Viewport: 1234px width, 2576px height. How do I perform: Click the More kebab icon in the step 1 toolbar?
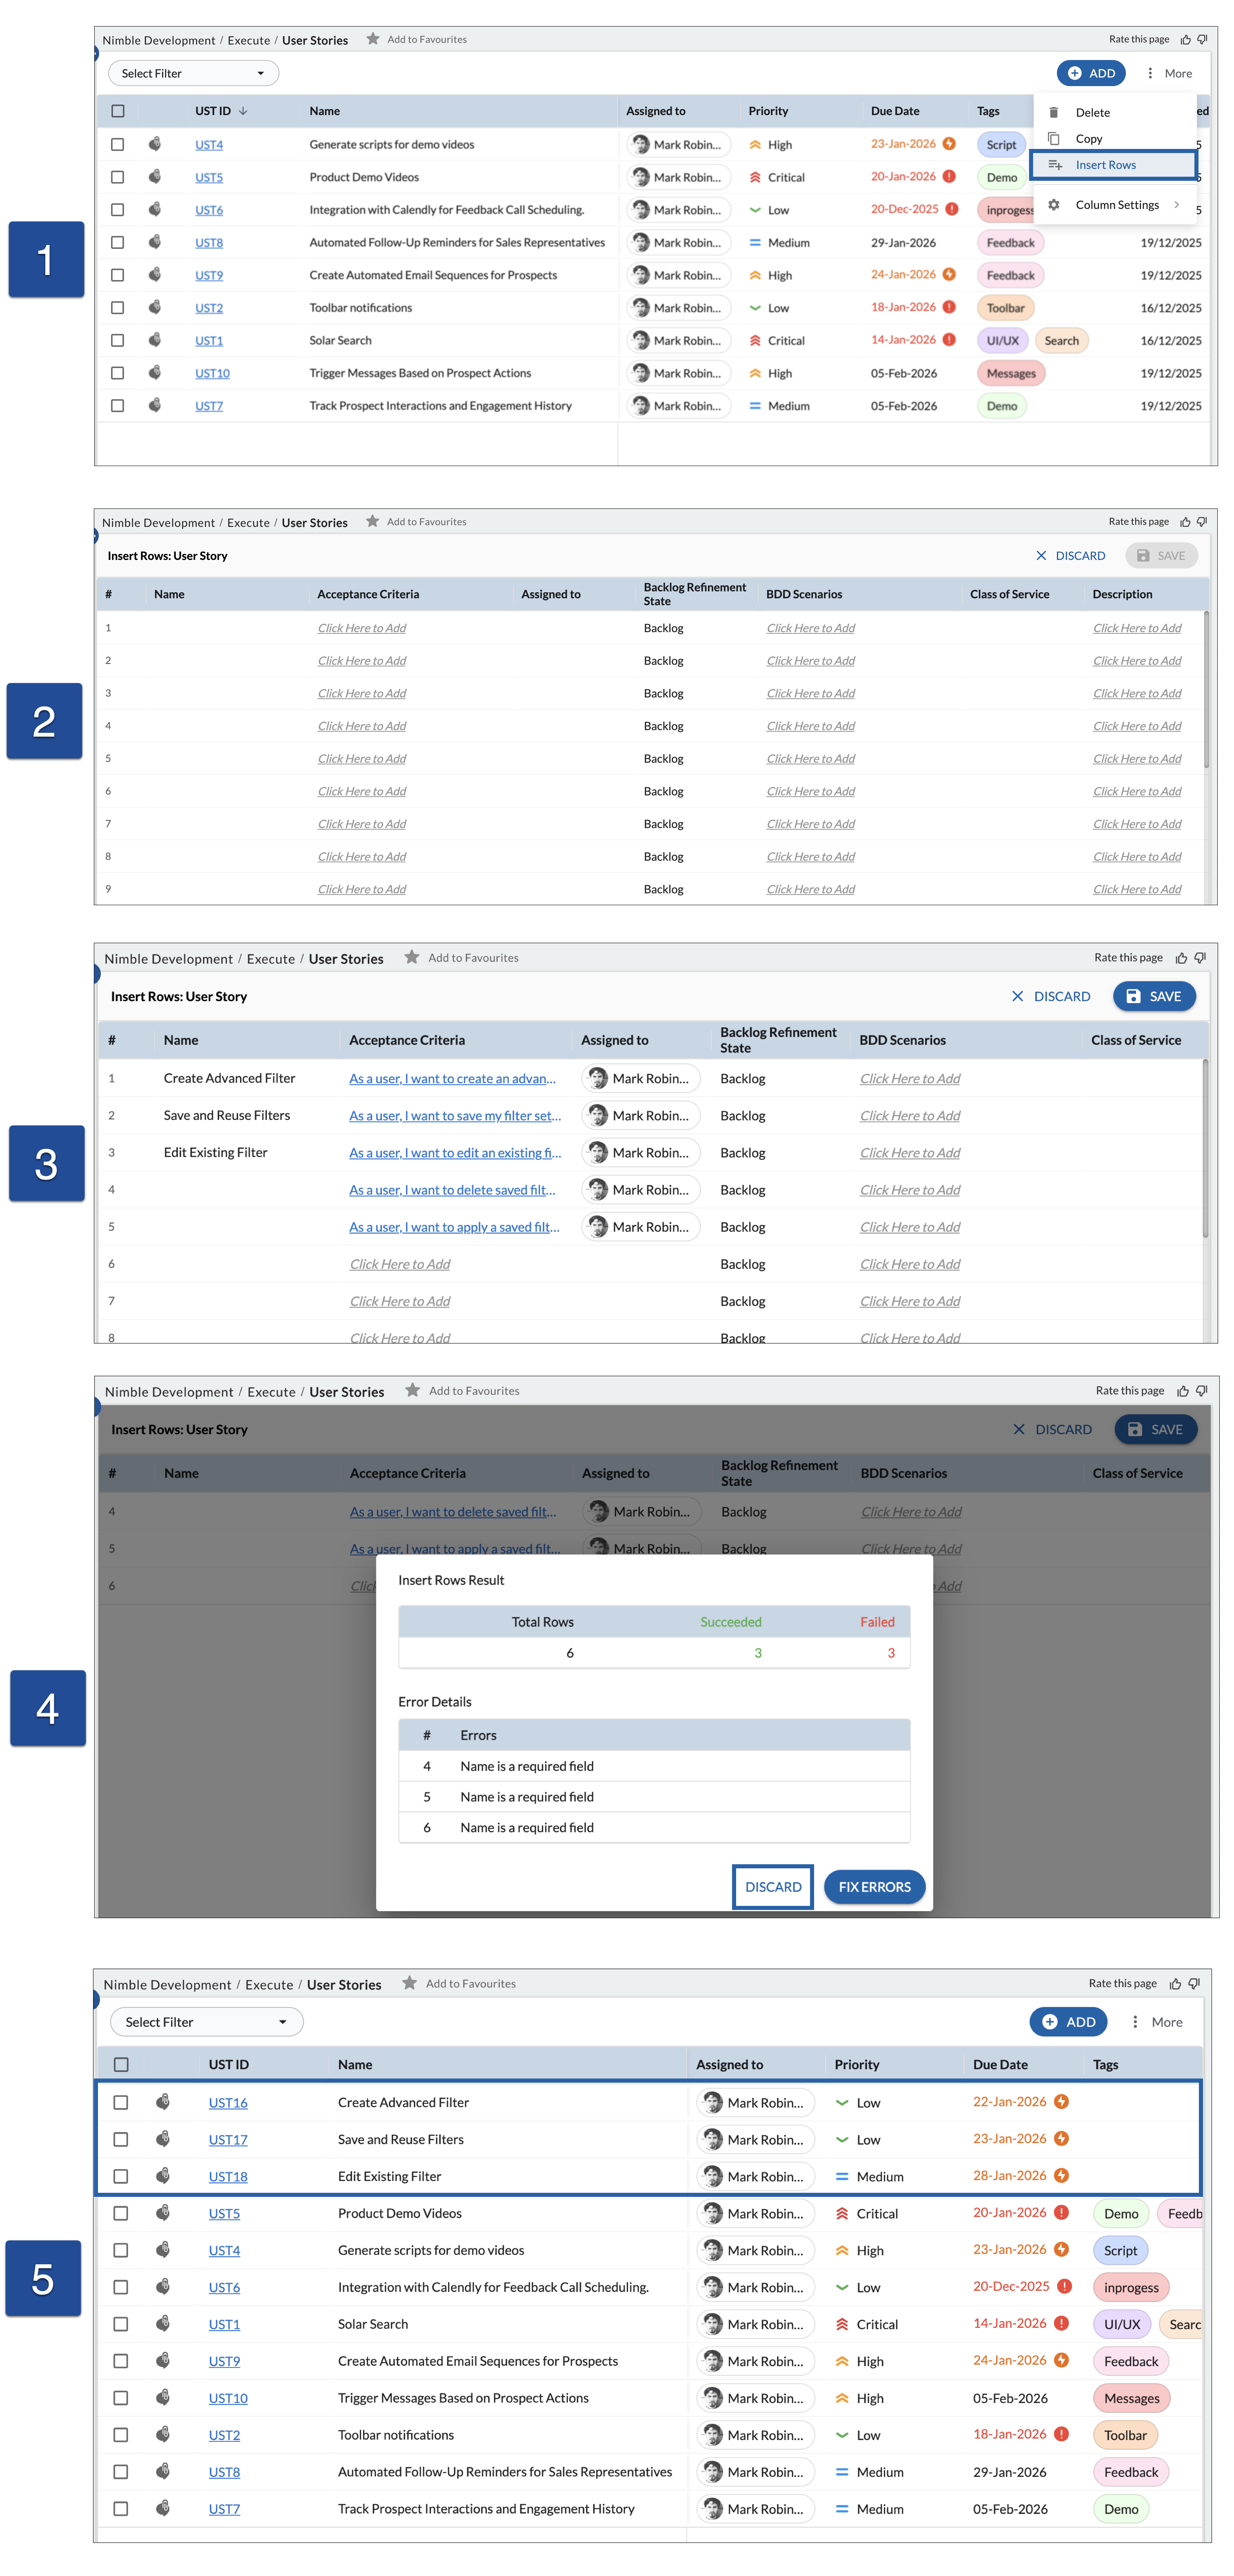[1150, 73]
